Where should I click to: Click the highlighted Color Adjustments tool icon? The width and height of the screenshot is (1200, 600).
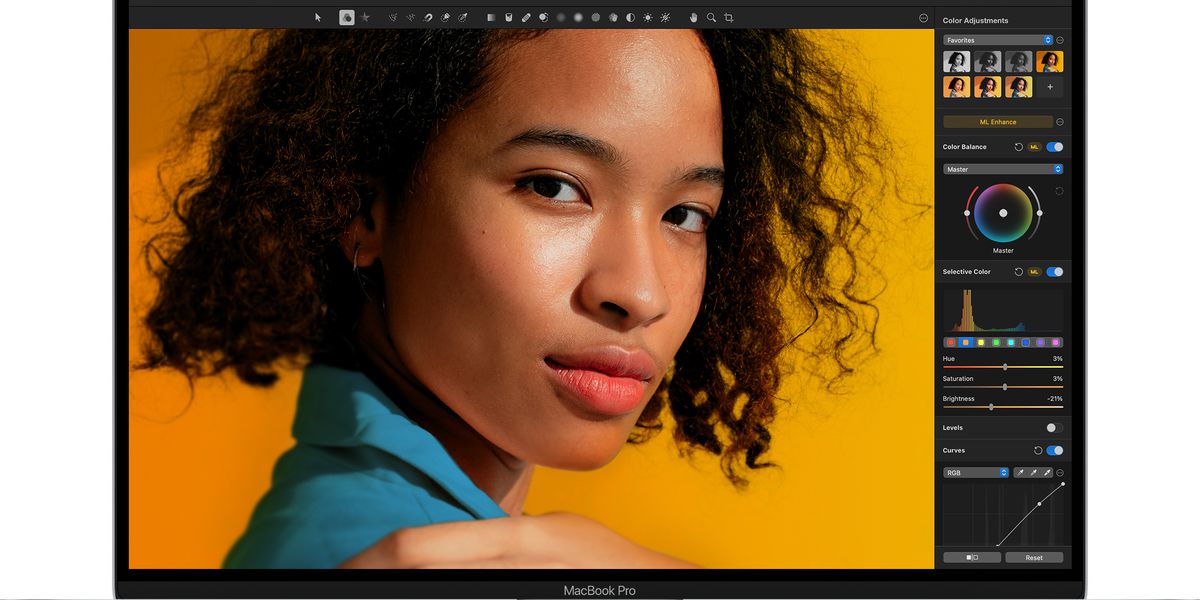[346, 17]
